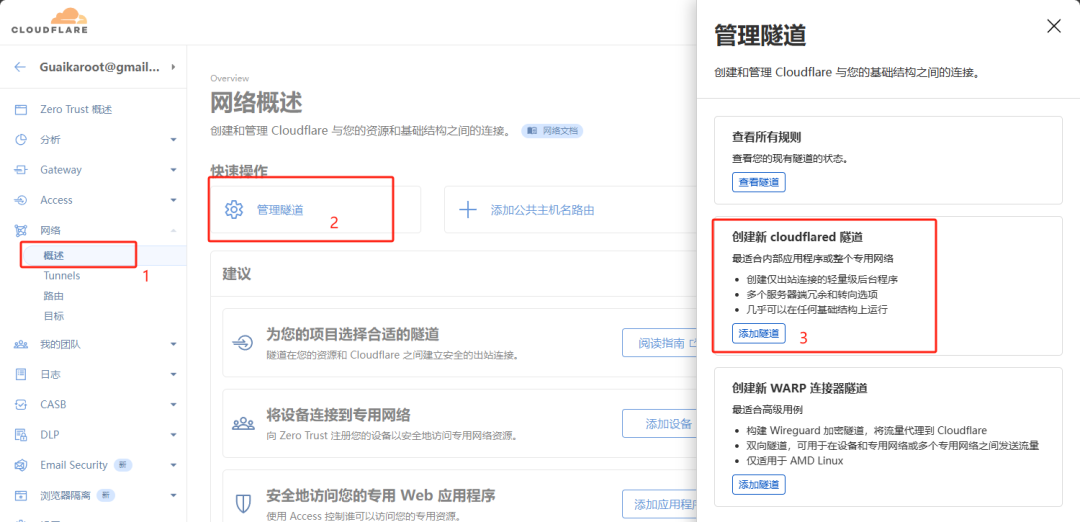Click the plus icon for 添加公共主机名路由
The width and height of the screenshot is (1080, 522).
coord(467,210)
